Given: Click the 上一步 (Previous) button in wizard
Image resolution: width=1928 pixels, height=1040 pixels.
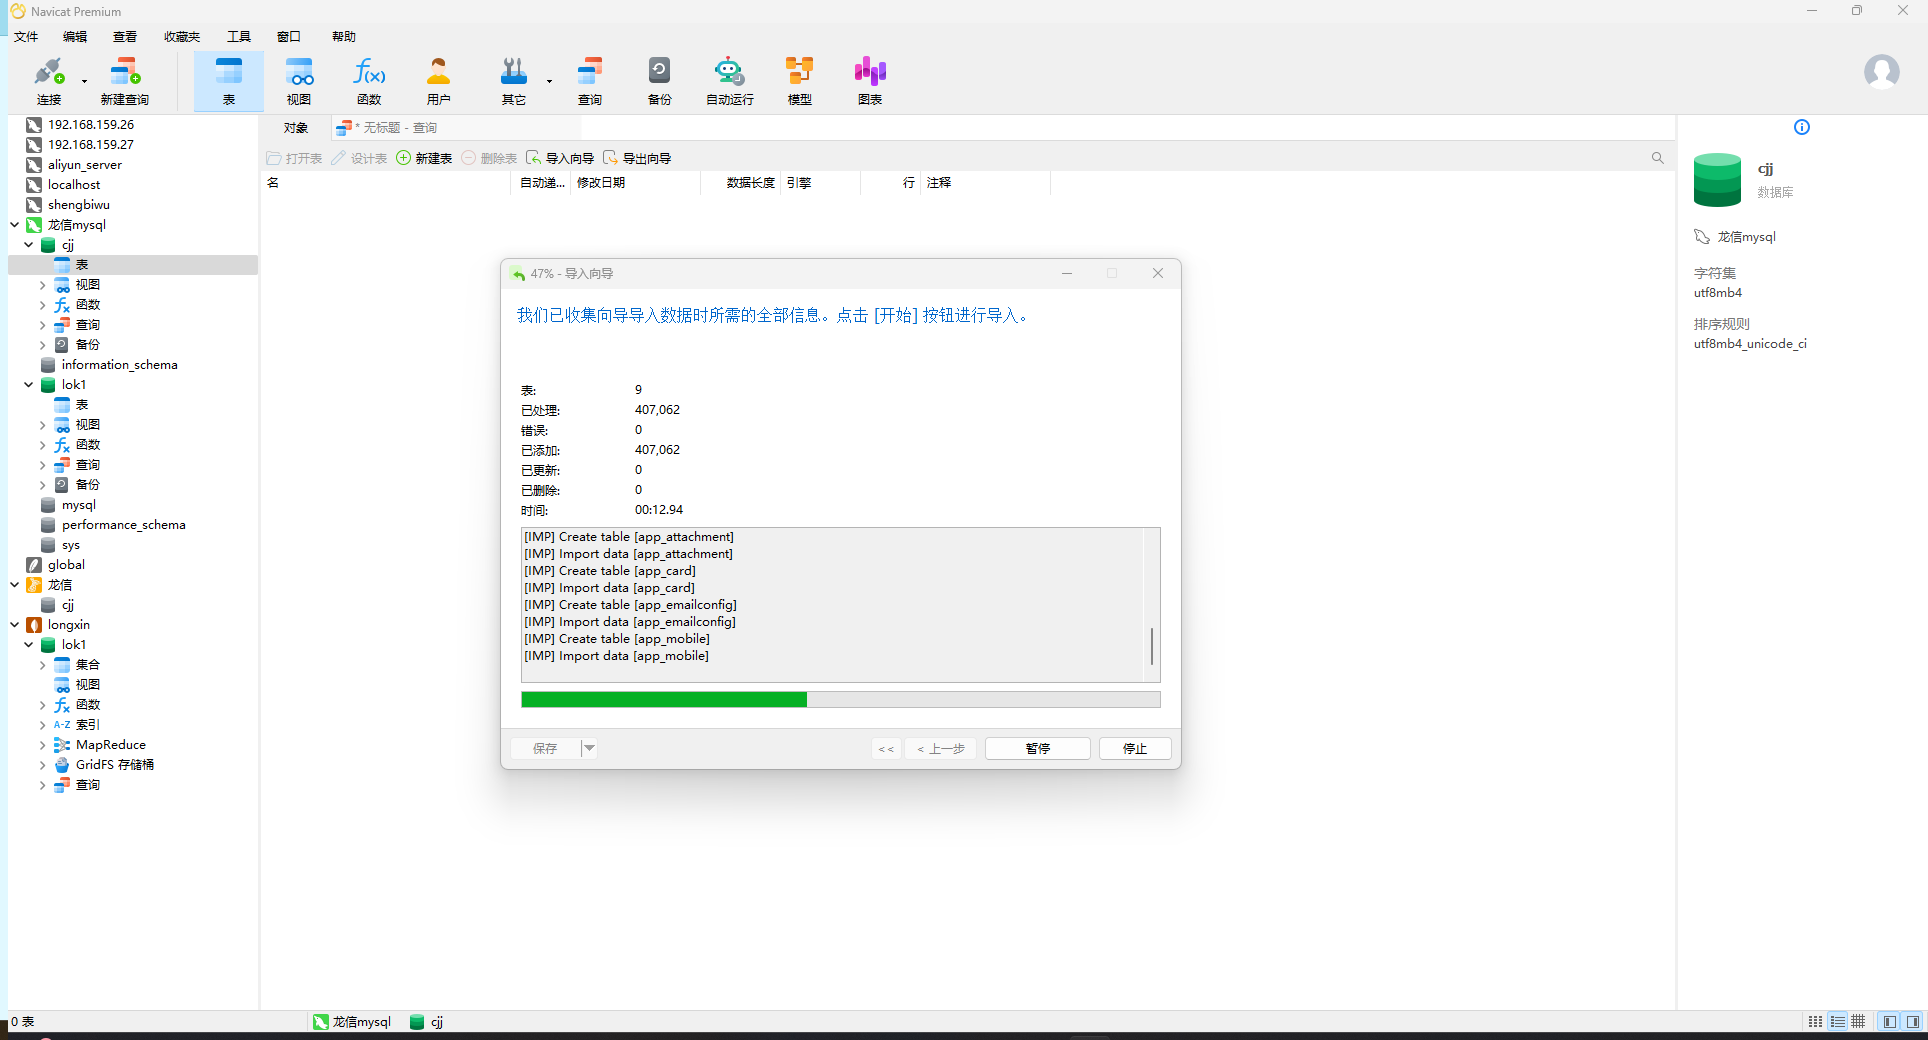Looking at the screenshot, I should (941, 748).
